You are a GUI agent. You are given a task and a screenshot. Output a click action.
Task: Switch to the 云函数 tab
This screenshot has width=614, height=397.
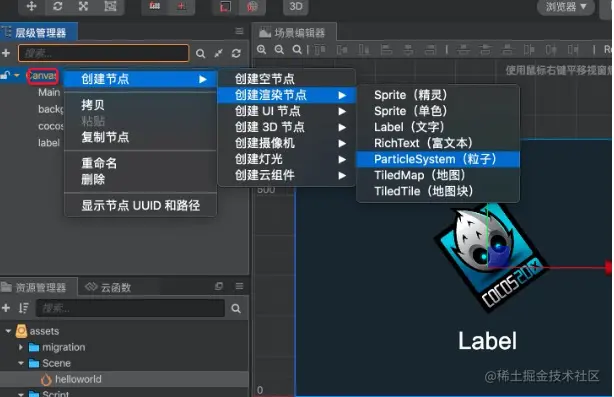[x=108, y=288]
